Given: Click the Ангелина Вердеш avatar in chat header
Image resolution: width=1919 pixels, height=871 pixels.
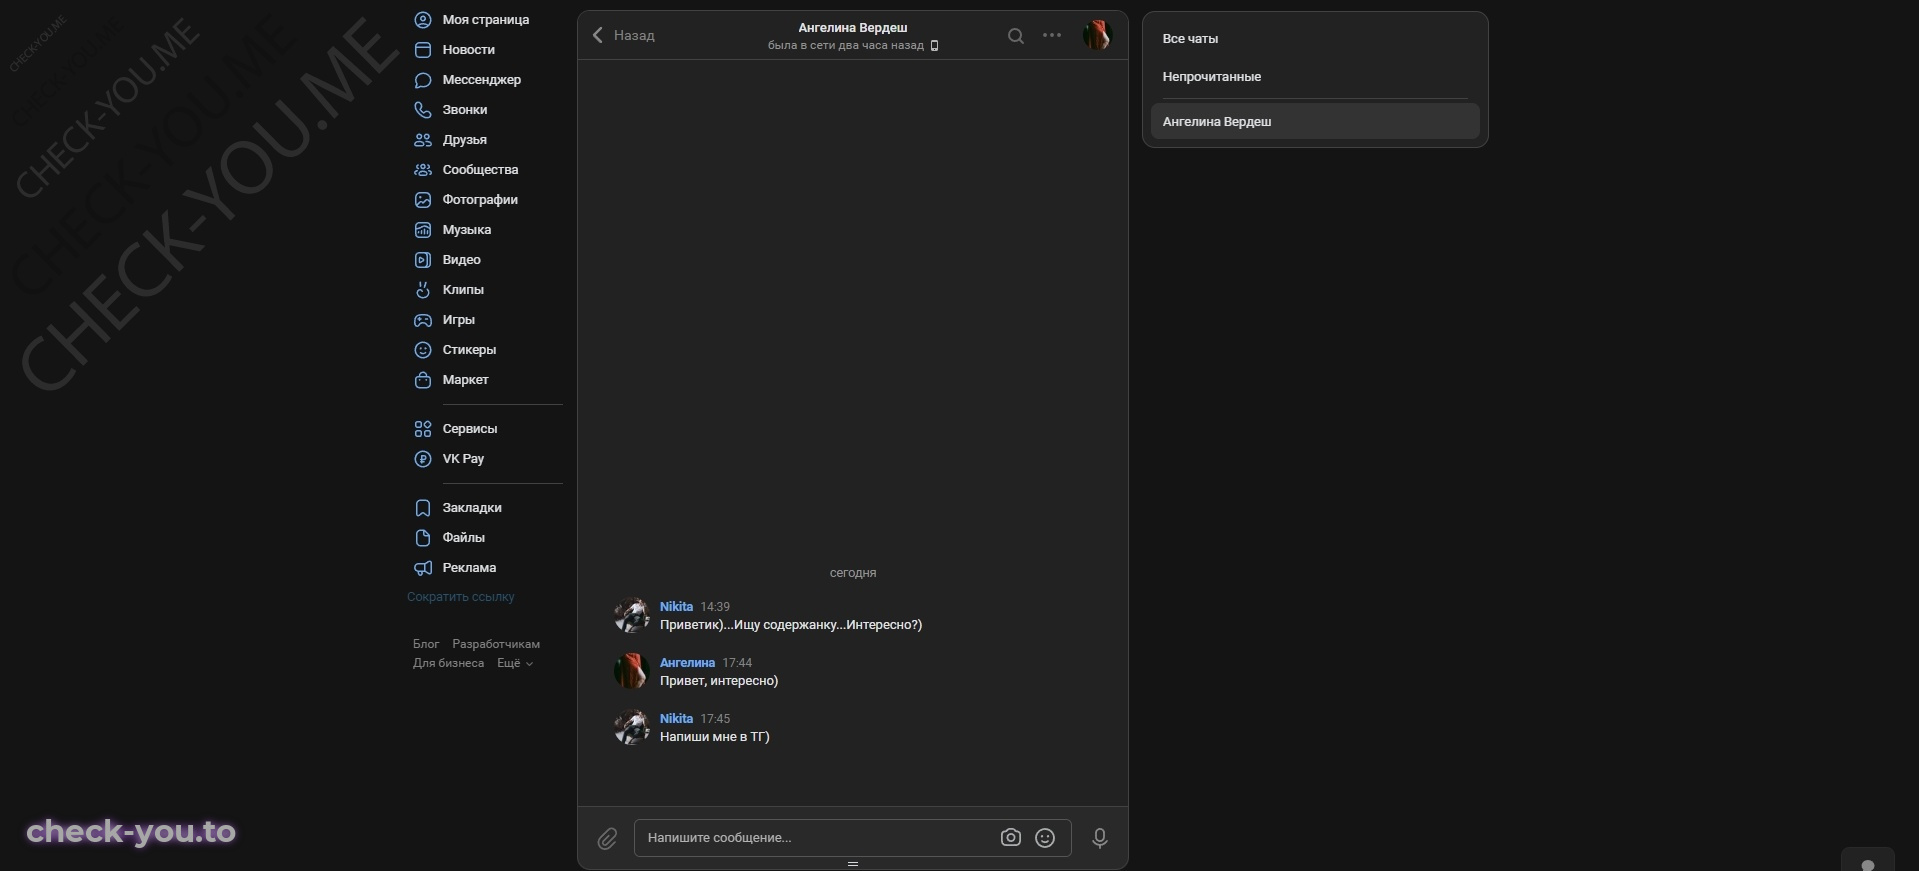Looking at the screenshot, I should pyautogui.click(x=1097, y=36).
